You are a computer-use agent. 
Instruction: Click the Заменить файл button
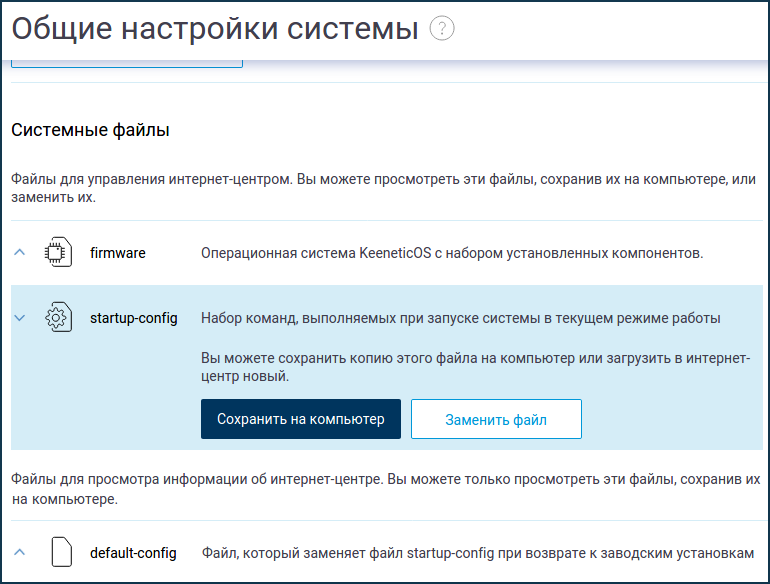point(496,419)
